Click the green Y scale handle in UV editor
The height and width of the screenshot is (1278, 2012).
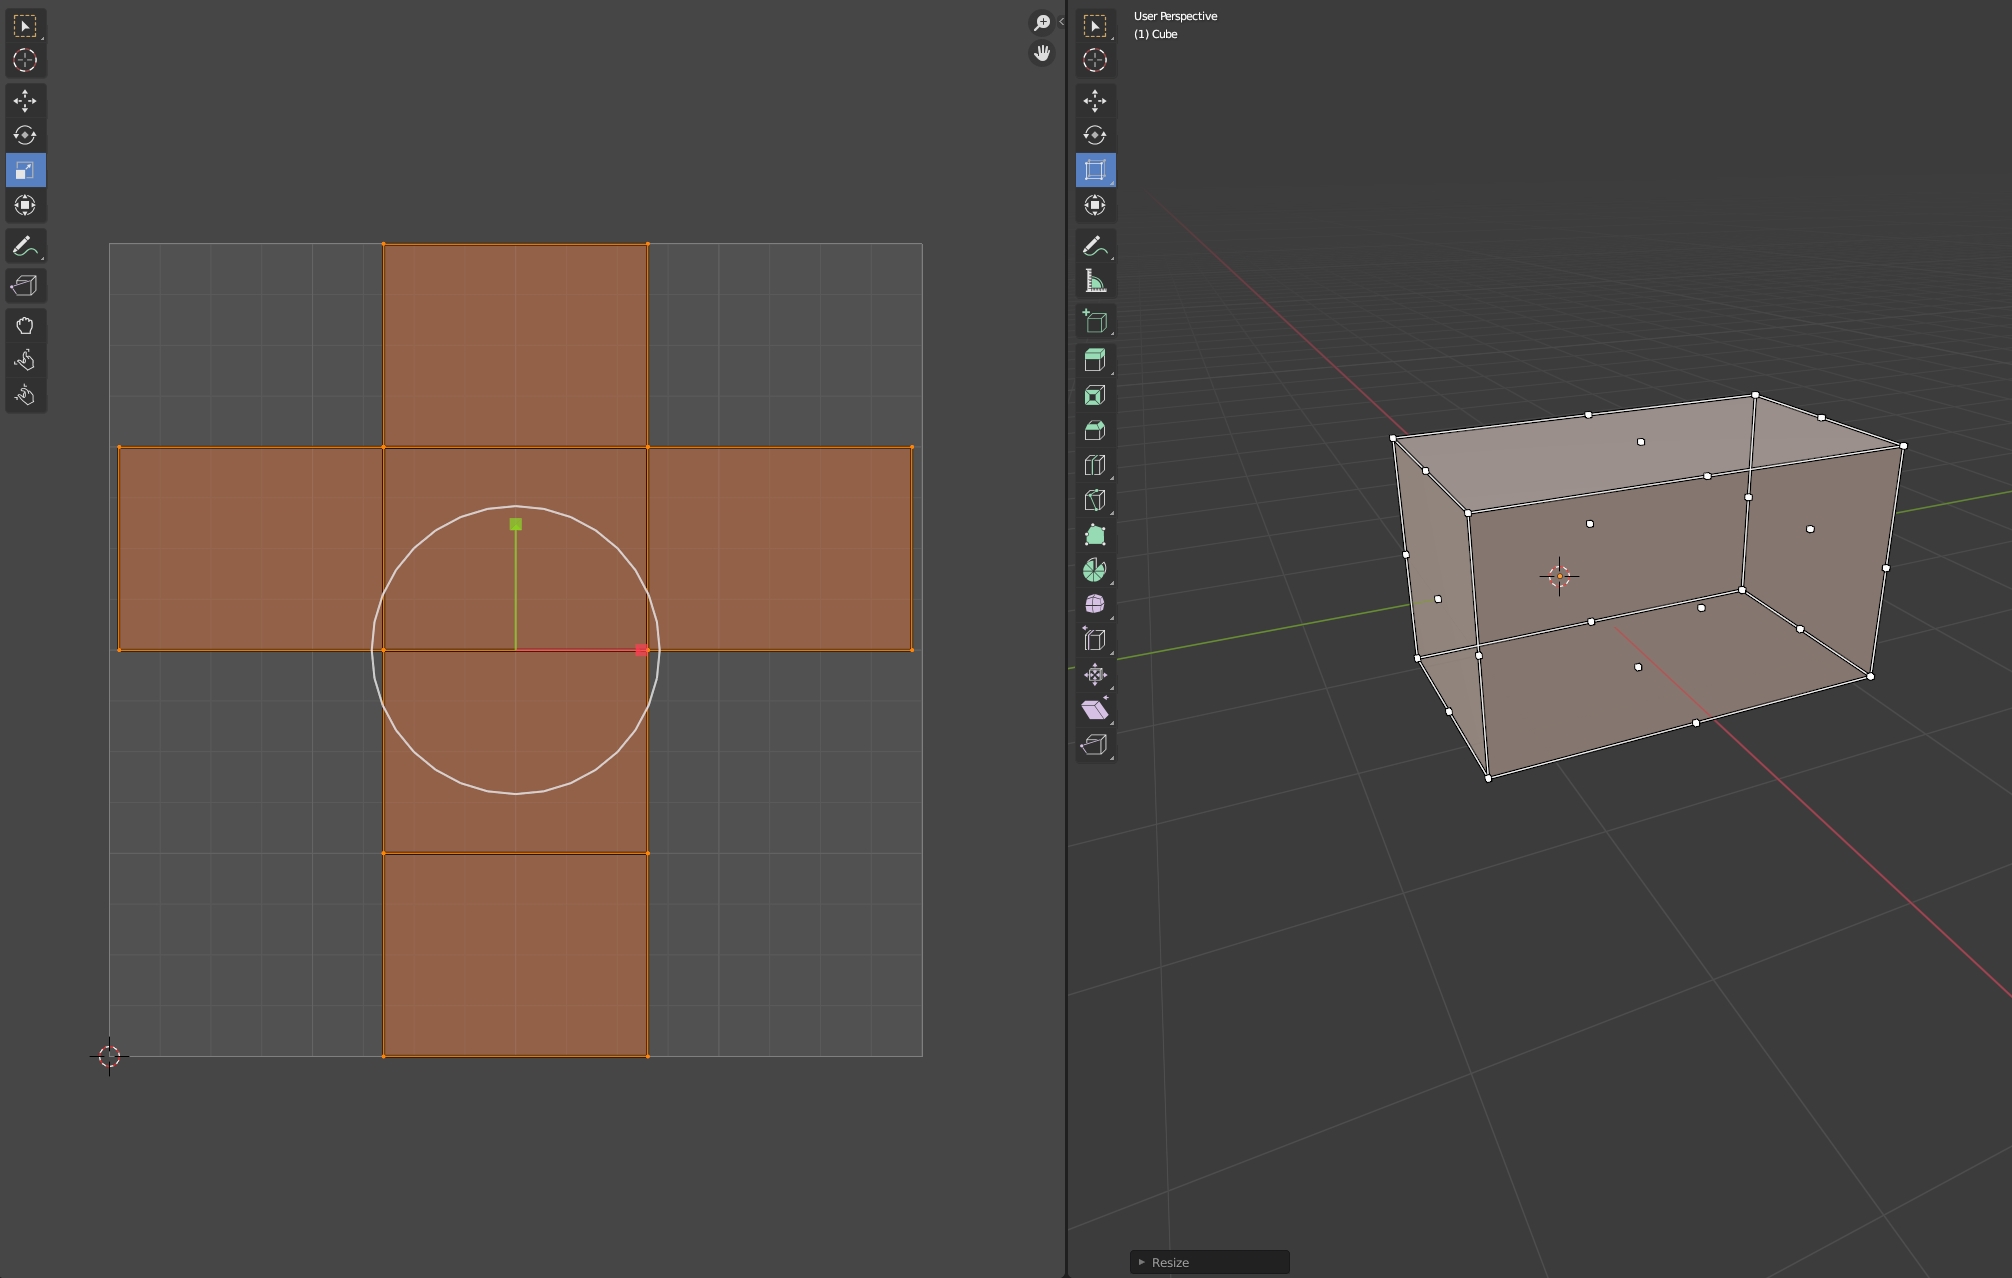(x=516, y=524)
